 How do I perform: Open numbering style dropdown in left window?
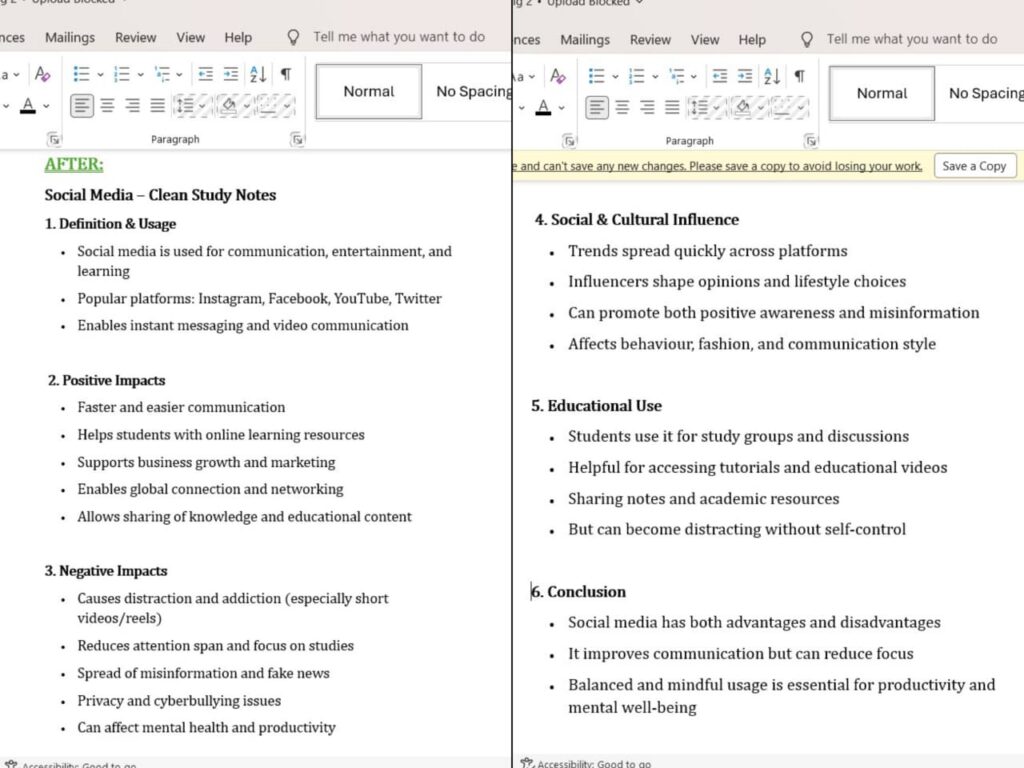[140, 74]
